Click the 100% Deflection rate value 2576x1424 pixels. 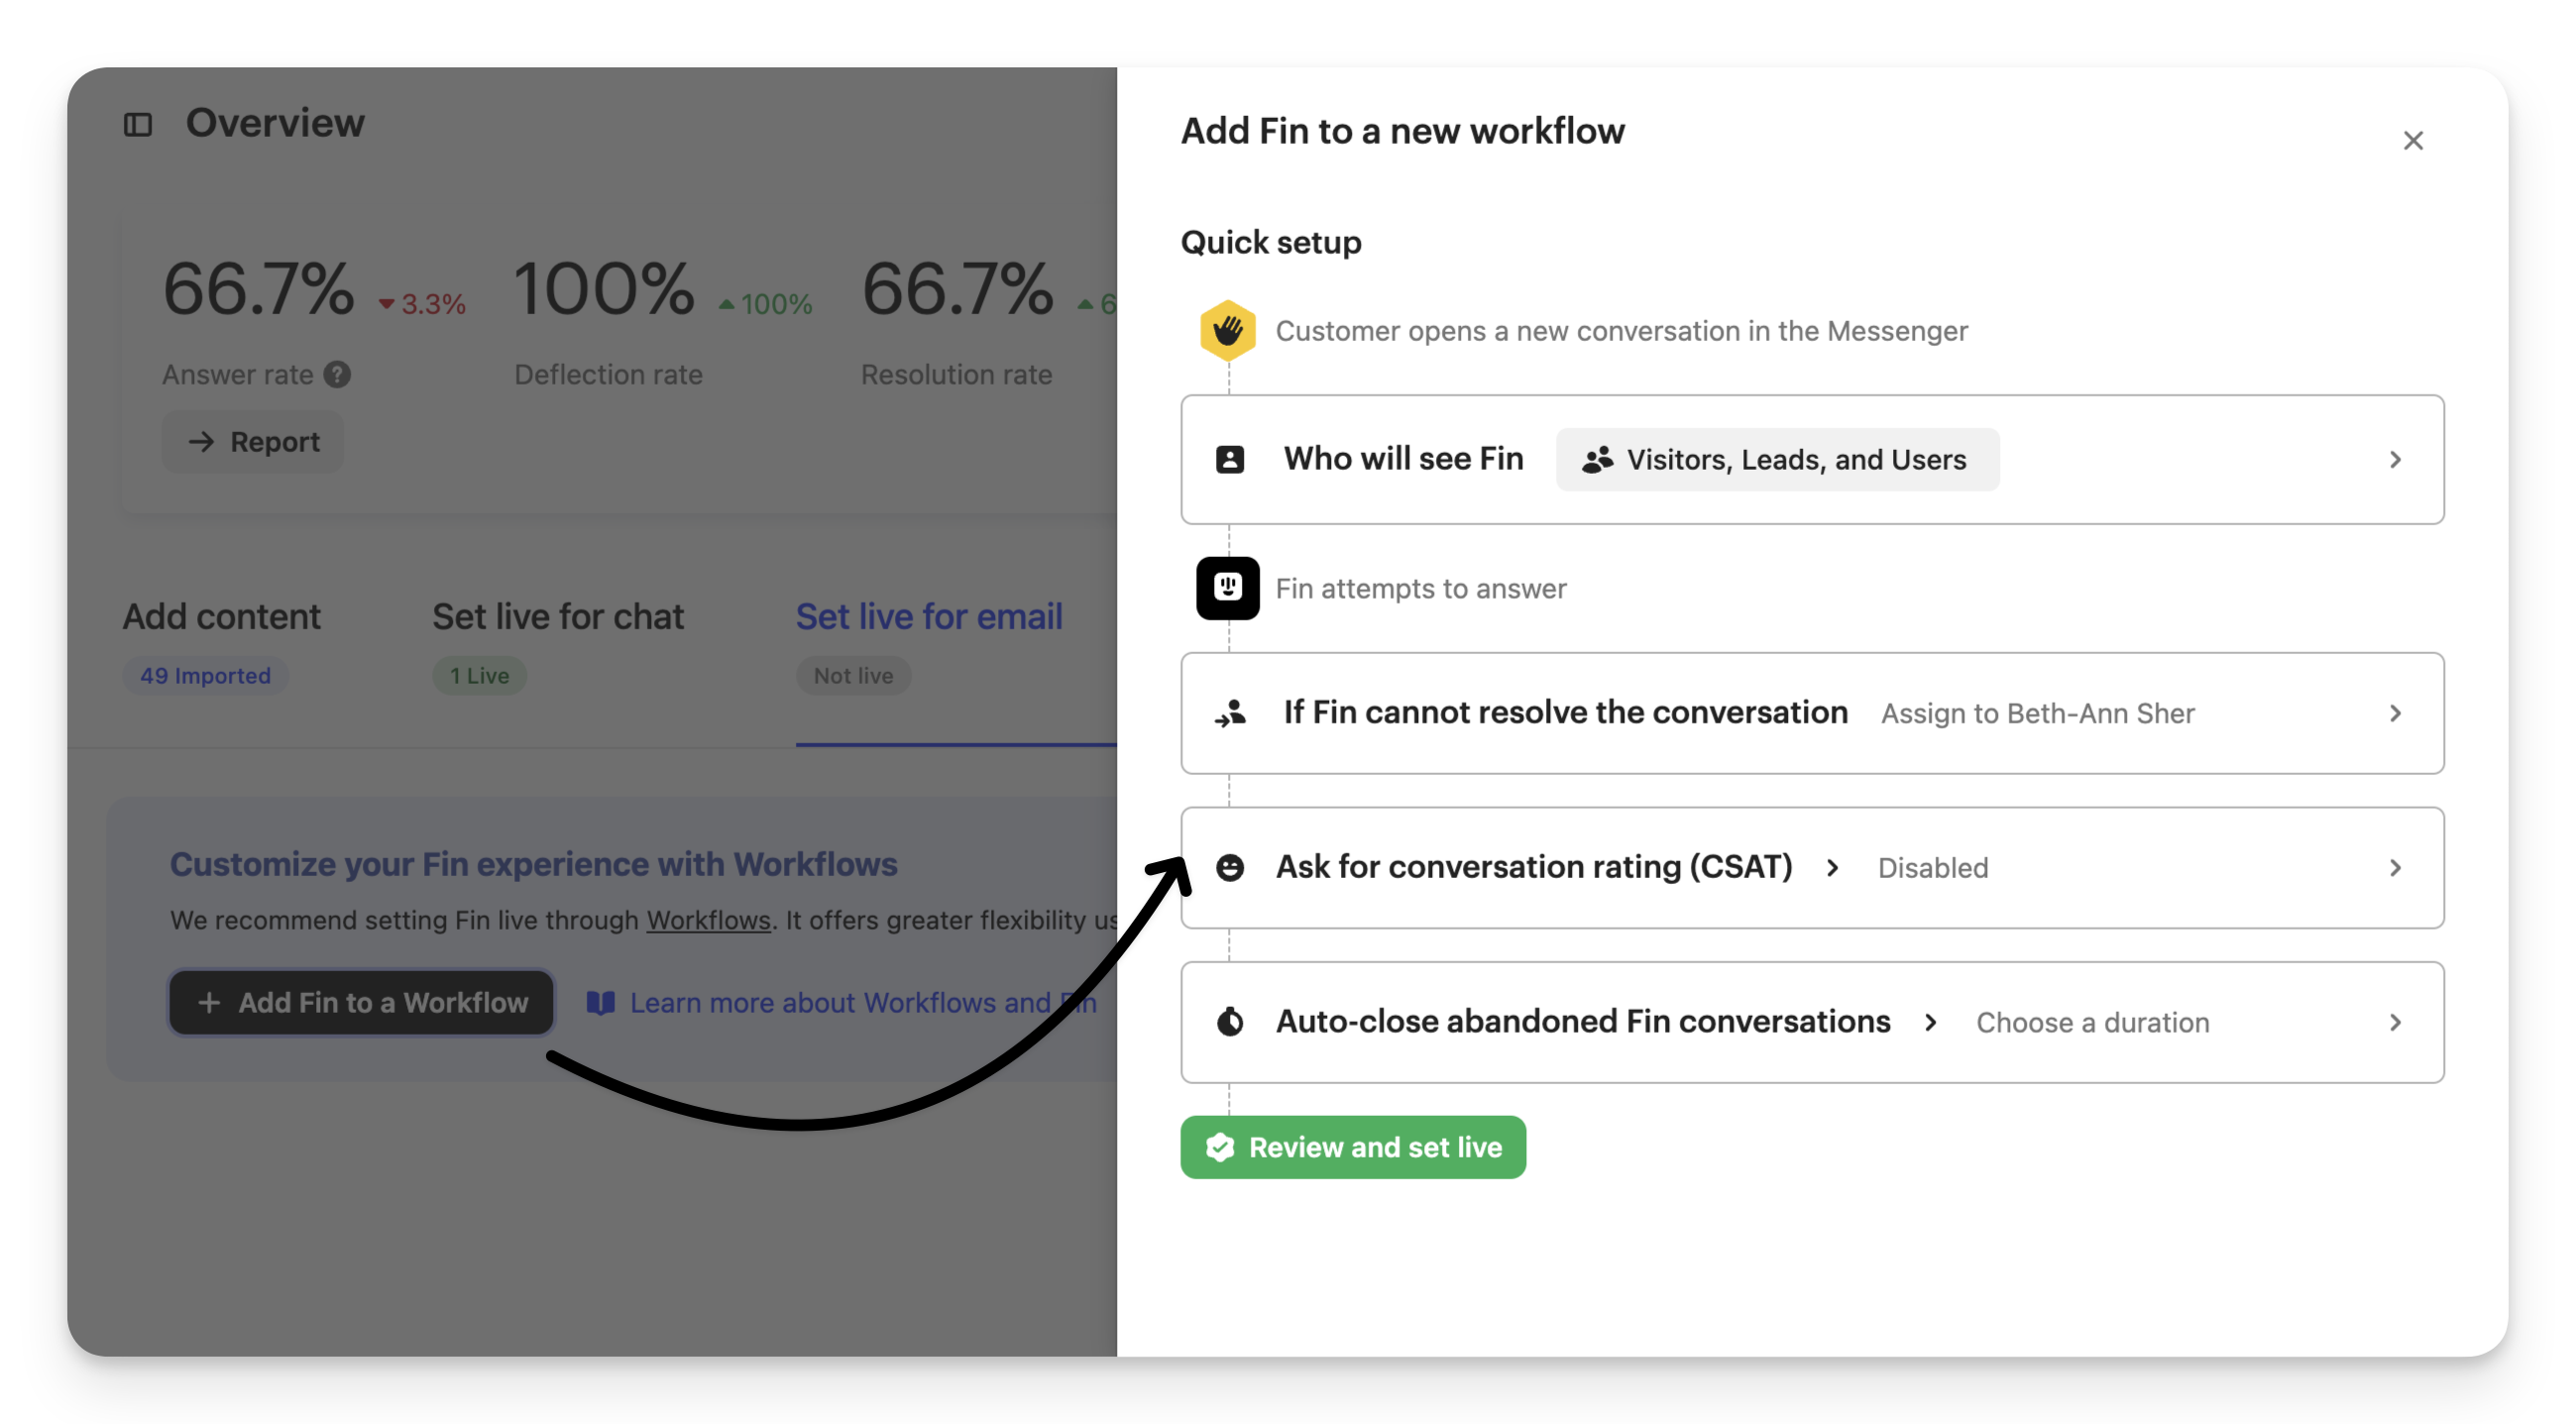click(x=603, y=289)
